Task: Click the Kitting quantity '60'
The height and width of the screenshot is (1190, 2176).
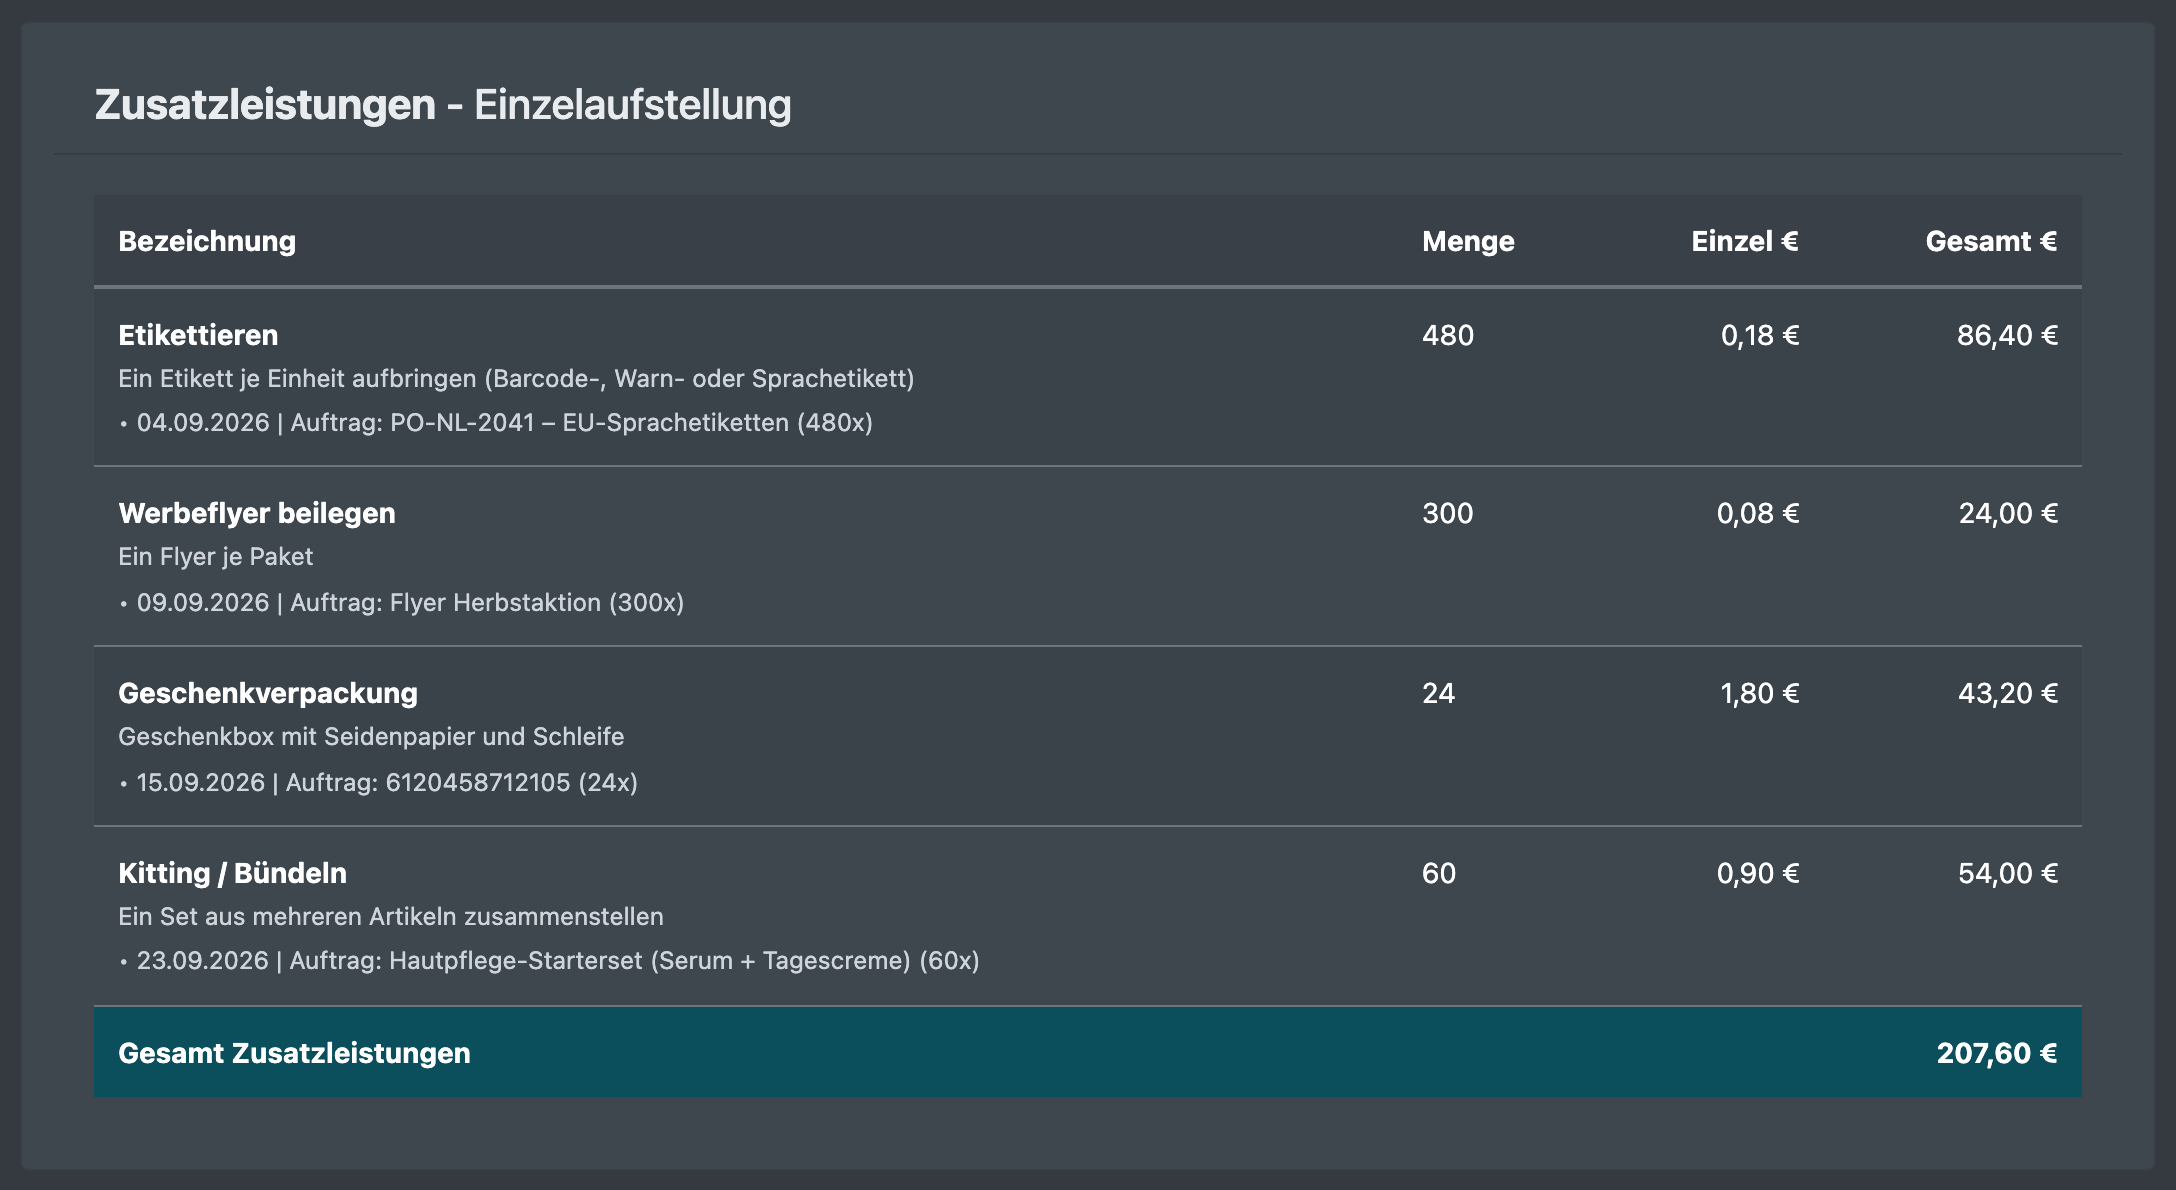Action: pos(1439,873)
